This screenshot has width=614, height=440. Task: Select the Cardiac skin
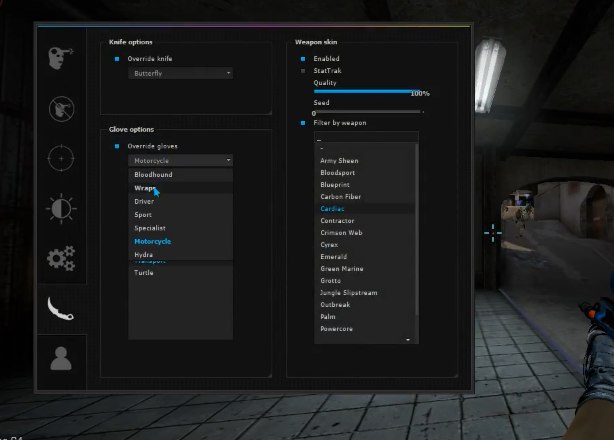click(x=365, y=209)
